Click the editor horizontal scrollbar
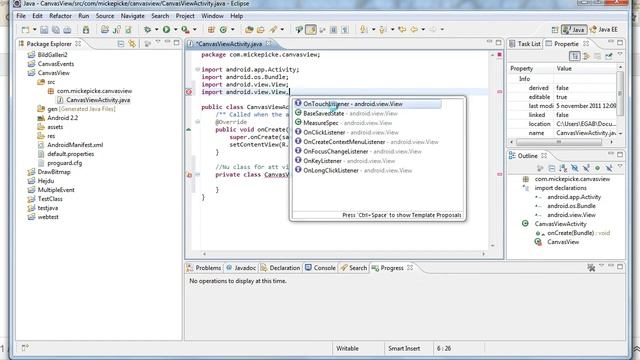The image size is (640, 360). 344,253
